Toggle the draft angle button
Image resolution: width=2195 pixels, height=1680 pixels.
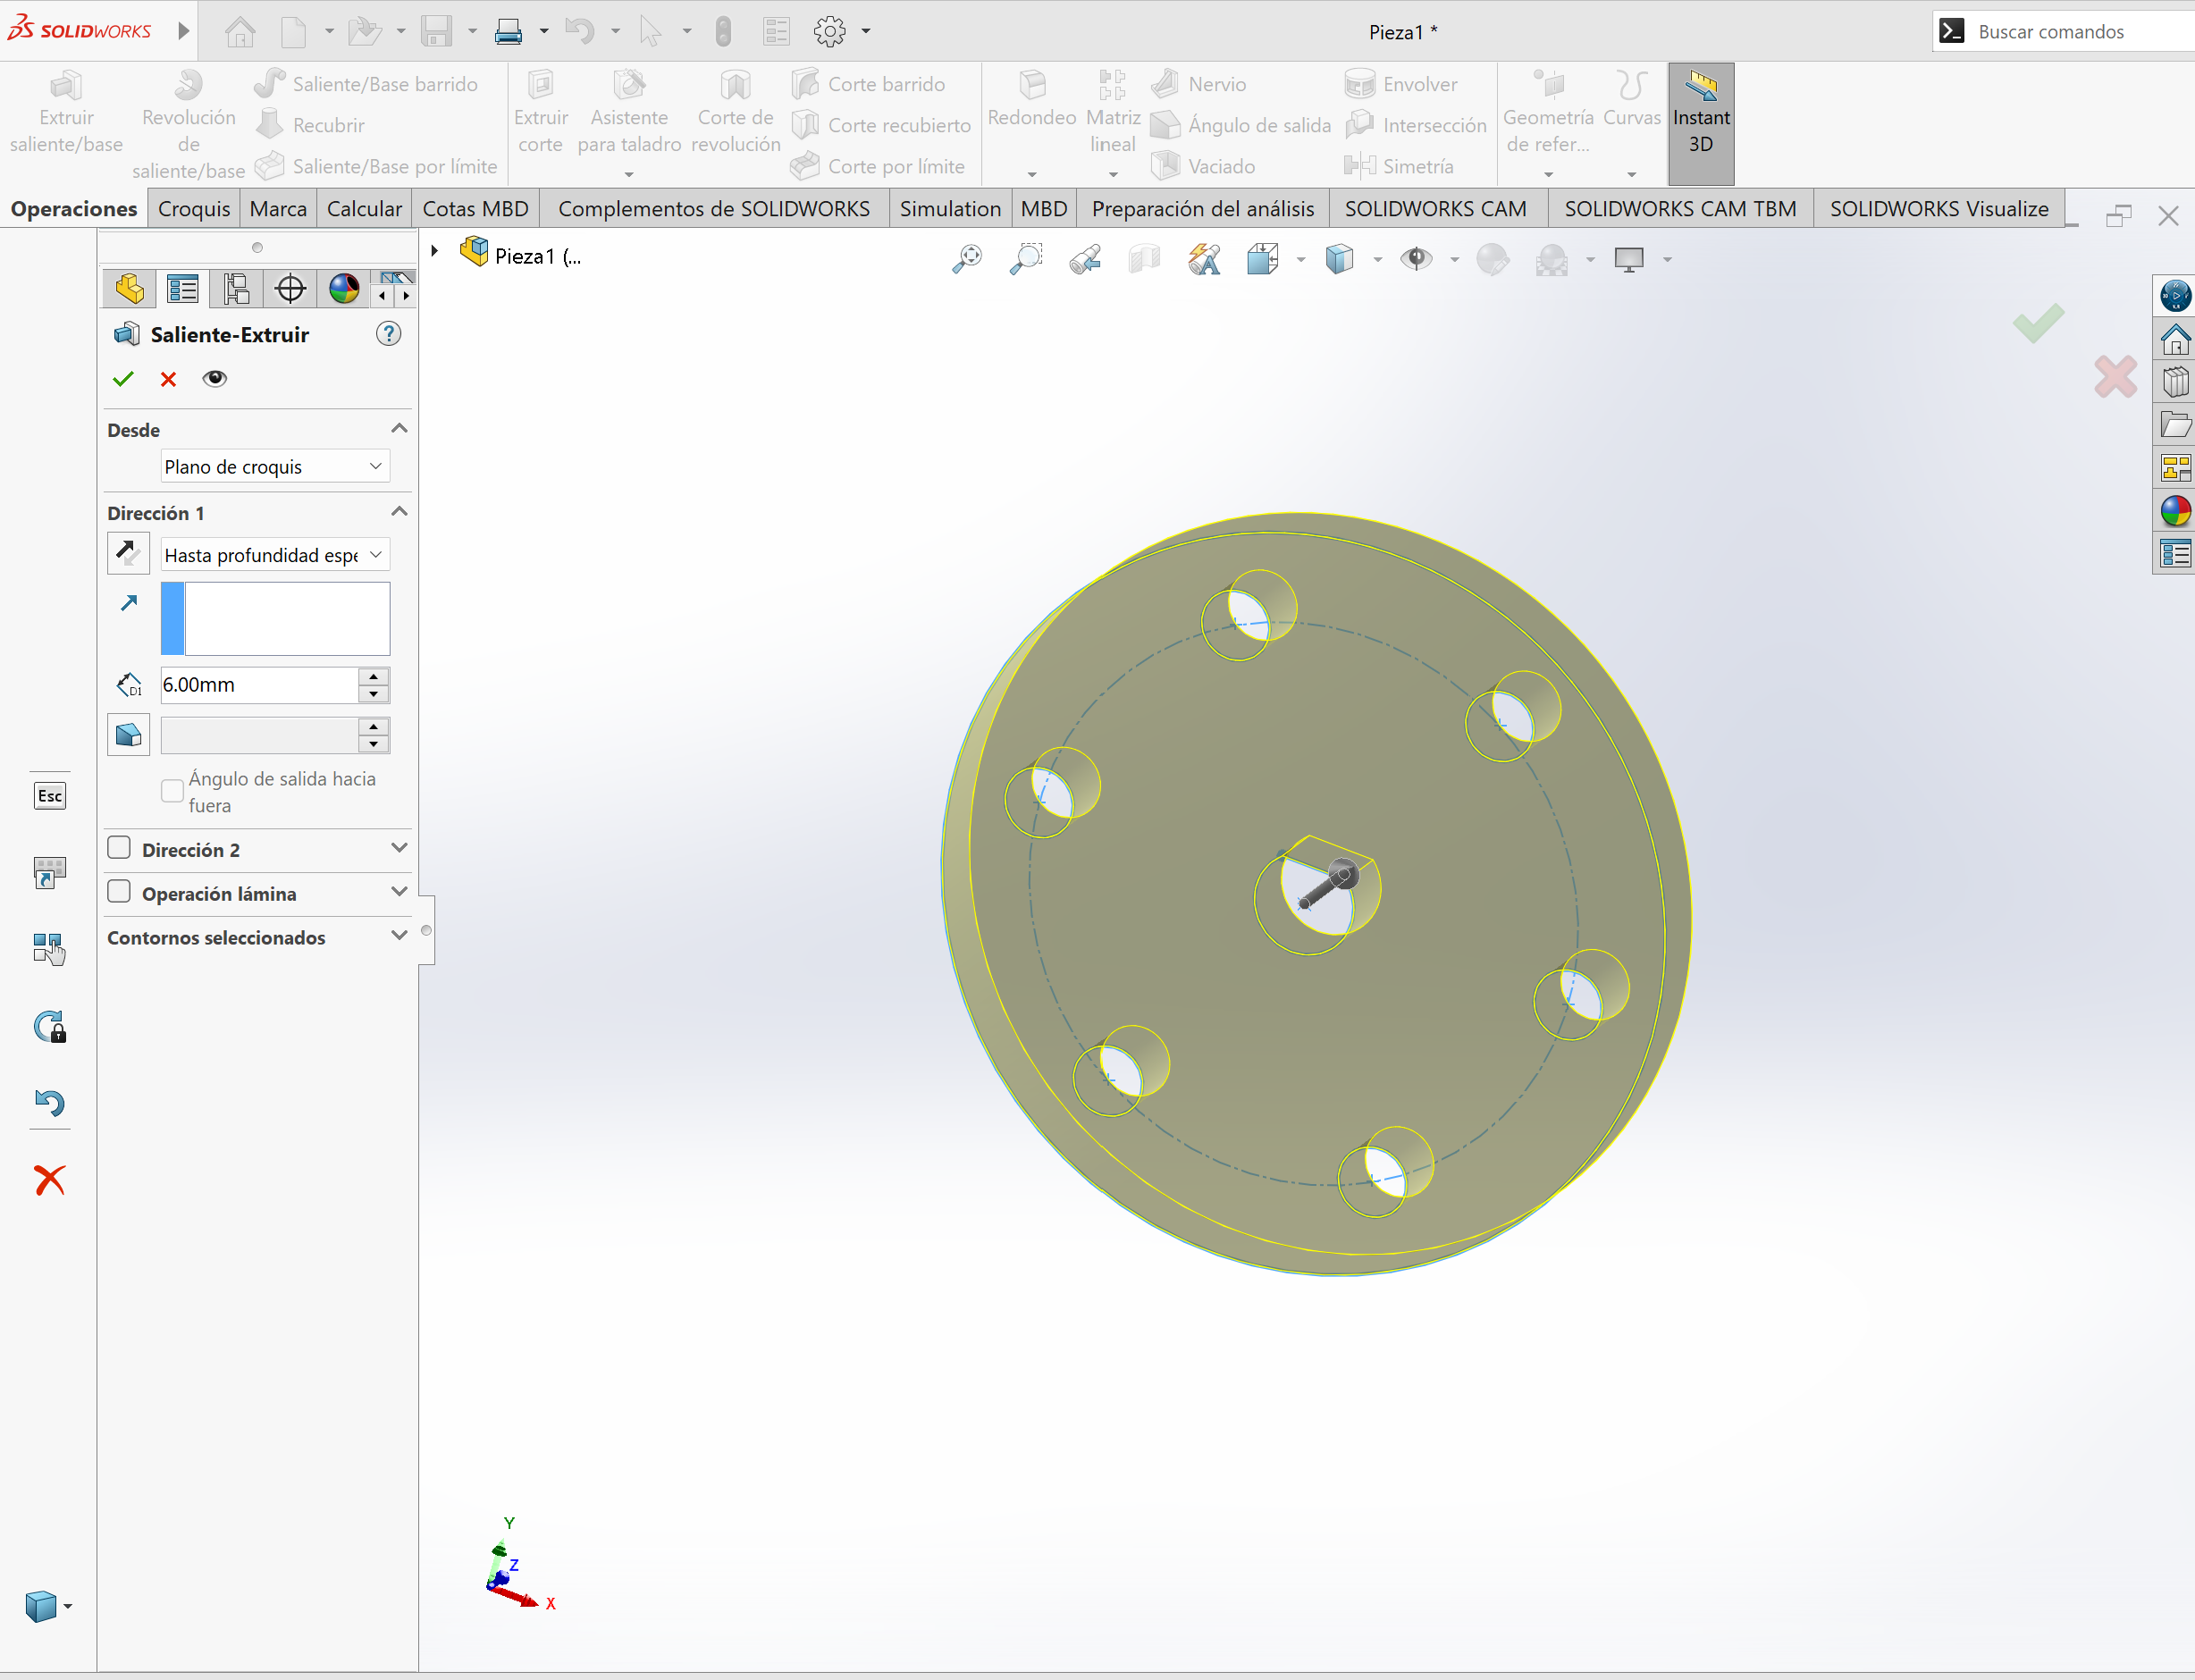coord(128,735)
